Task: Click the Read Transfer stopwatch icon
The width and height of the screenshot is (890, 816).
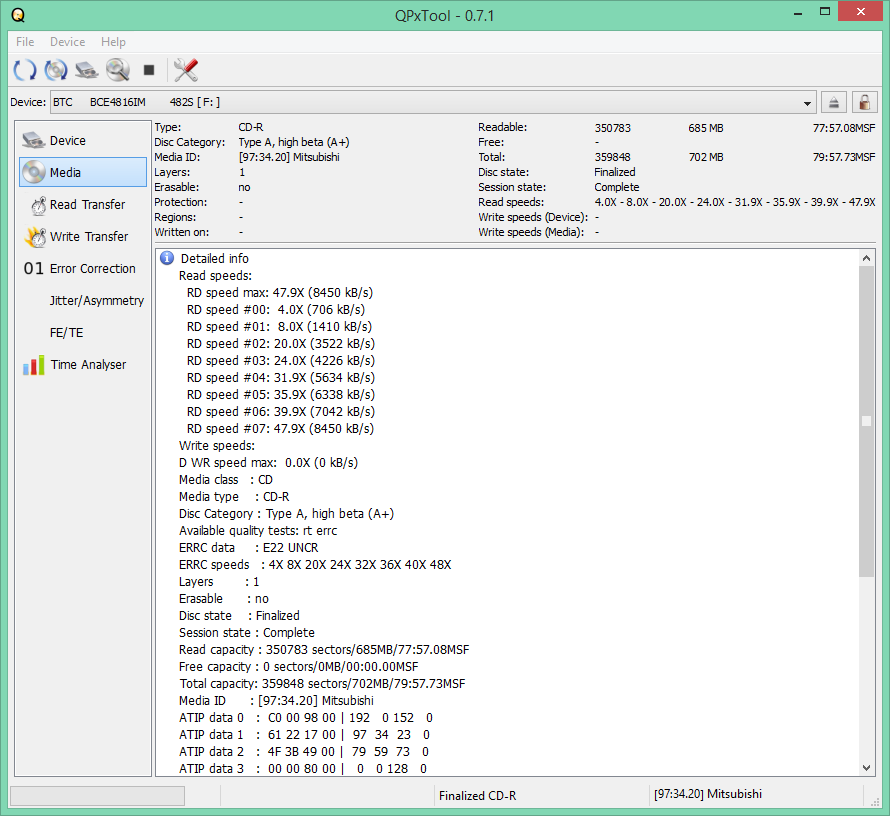Action: [x=38, y=205]
